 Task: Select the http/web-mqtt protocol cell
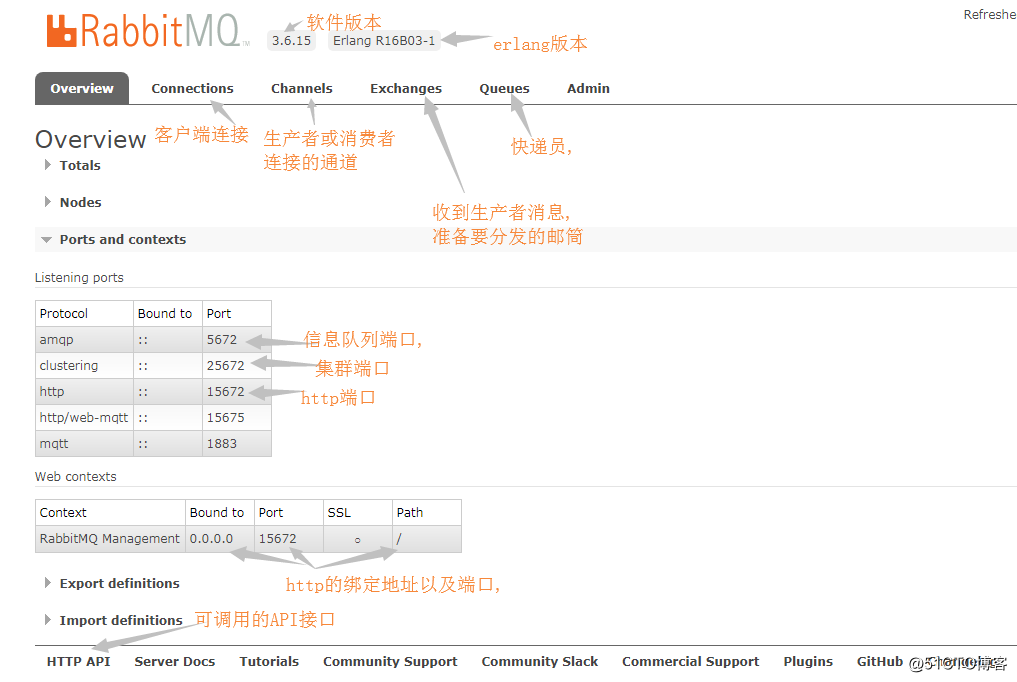click(84, 417)
